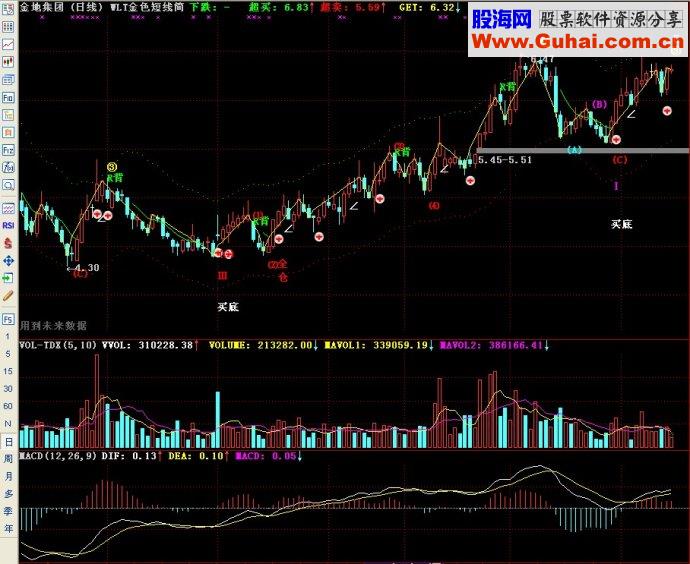Click the 金地集团 (日线) chart title
Image resolution: width=690 pixels, height=564 pixels.
coord(62,7)
